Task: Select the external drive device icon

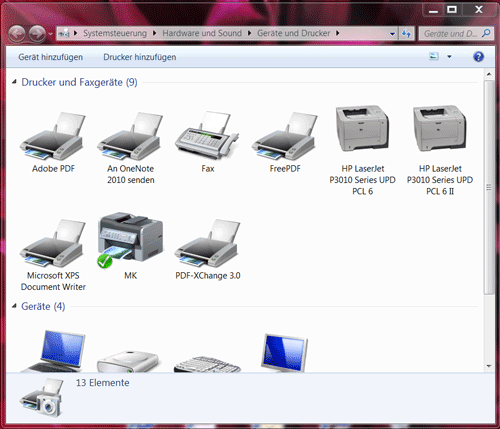Action: coord(128,361)
